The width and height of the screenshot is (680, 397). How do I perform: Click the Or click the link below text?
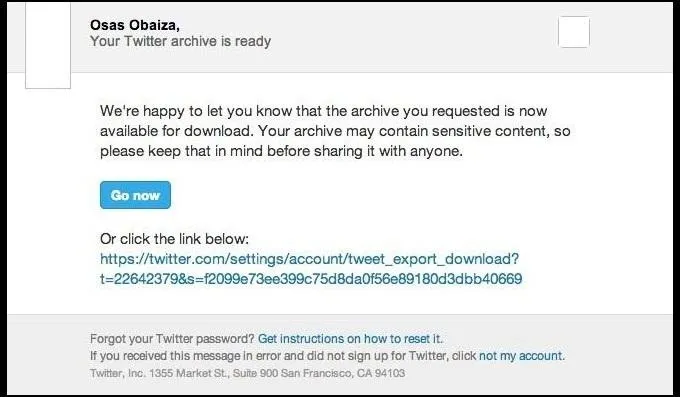click(x=174, y=239)
